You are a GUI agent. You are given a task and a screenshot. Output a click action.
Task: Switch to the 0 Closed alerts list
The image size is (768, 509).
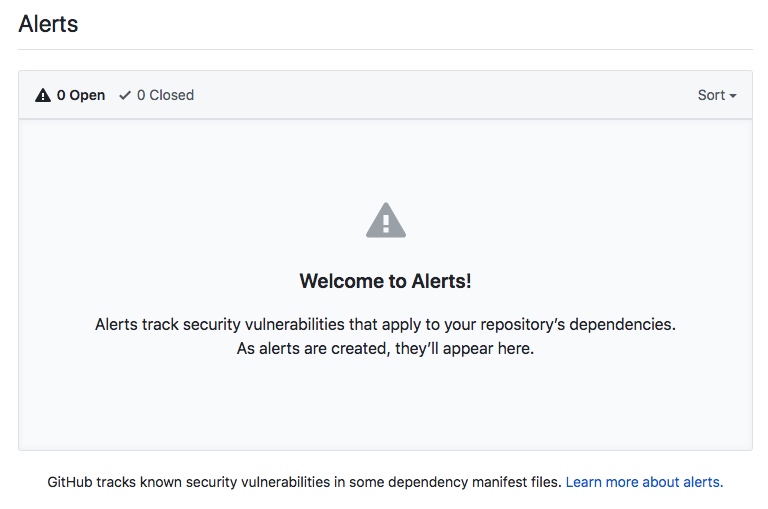[157, 95]
